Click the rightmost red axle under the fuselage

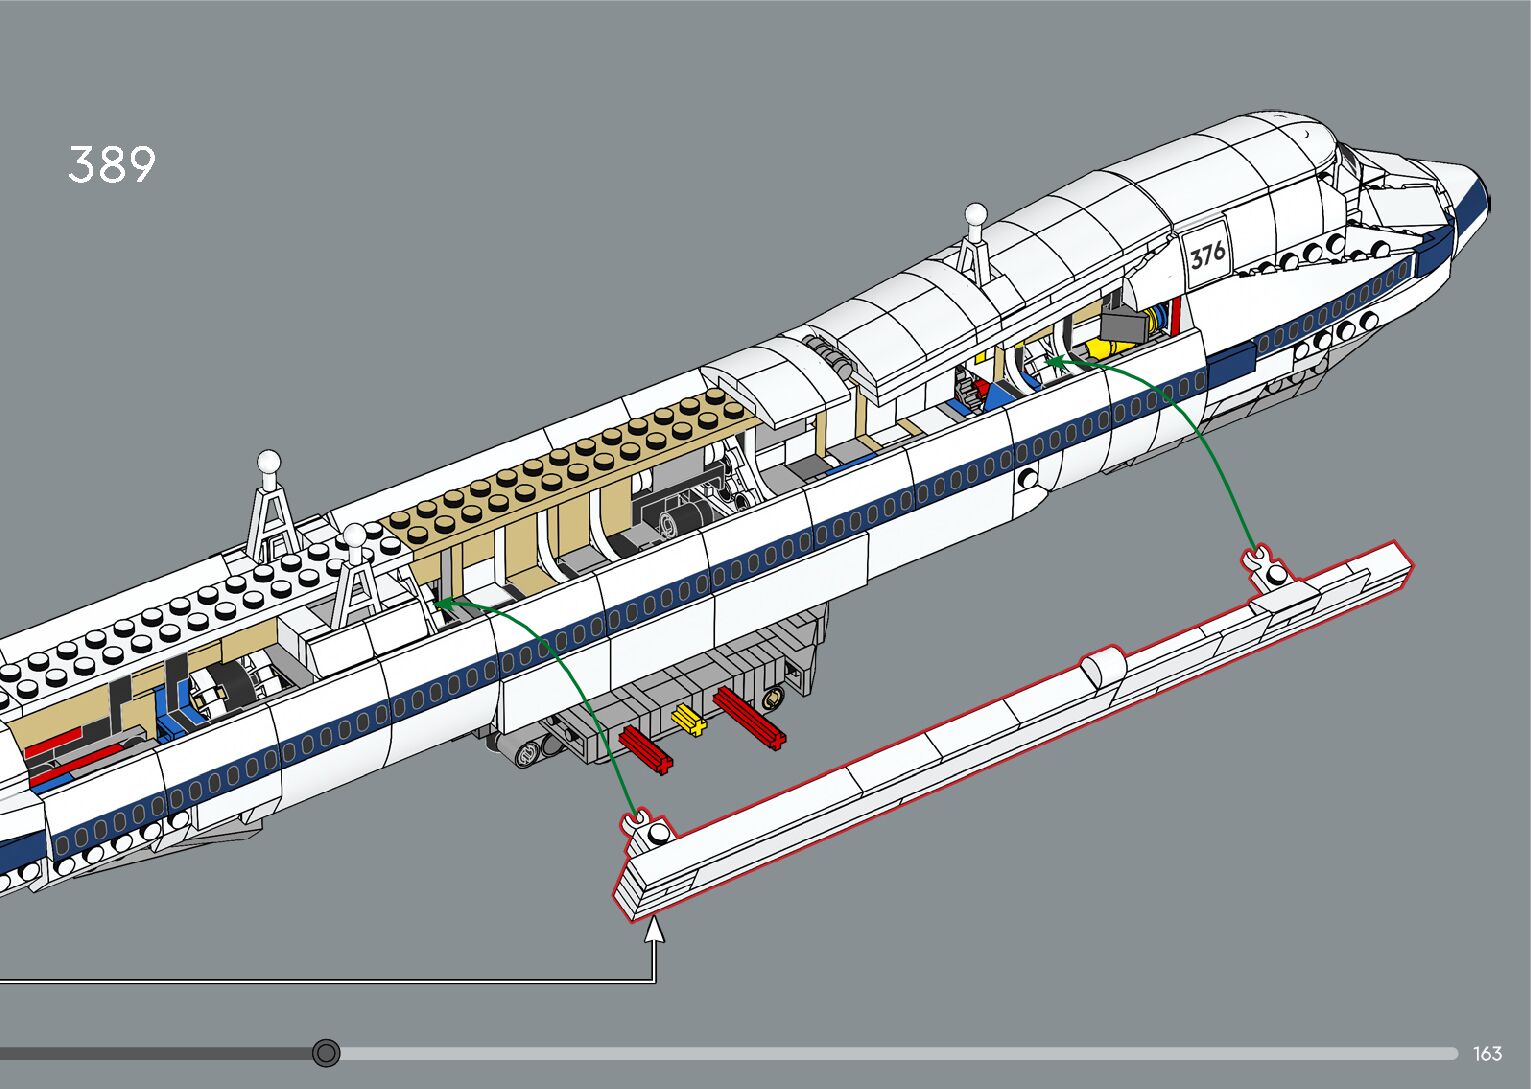[x=748, y=715]
